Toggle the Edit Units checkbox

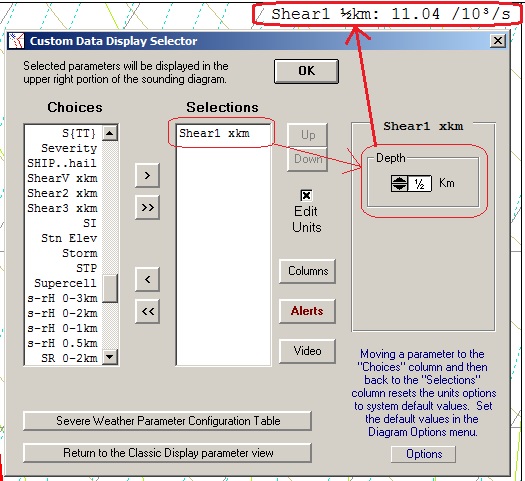(306, 195)
